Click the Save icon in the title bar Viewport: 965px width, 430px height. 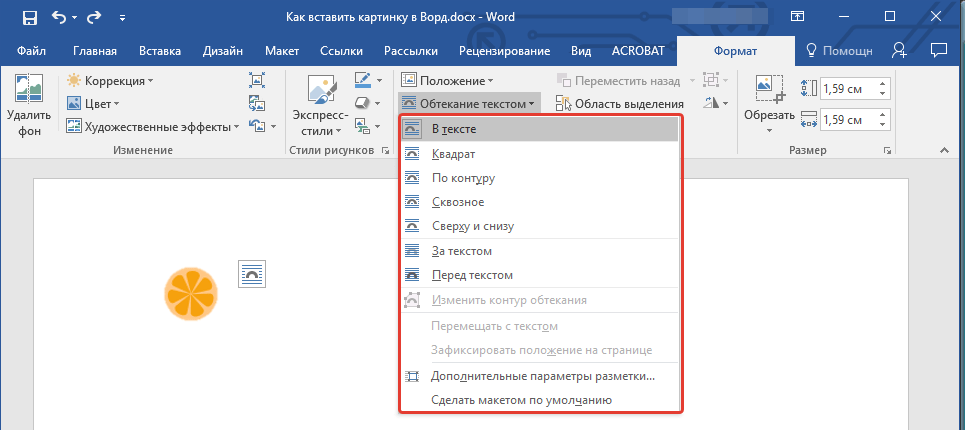point(29,17)
